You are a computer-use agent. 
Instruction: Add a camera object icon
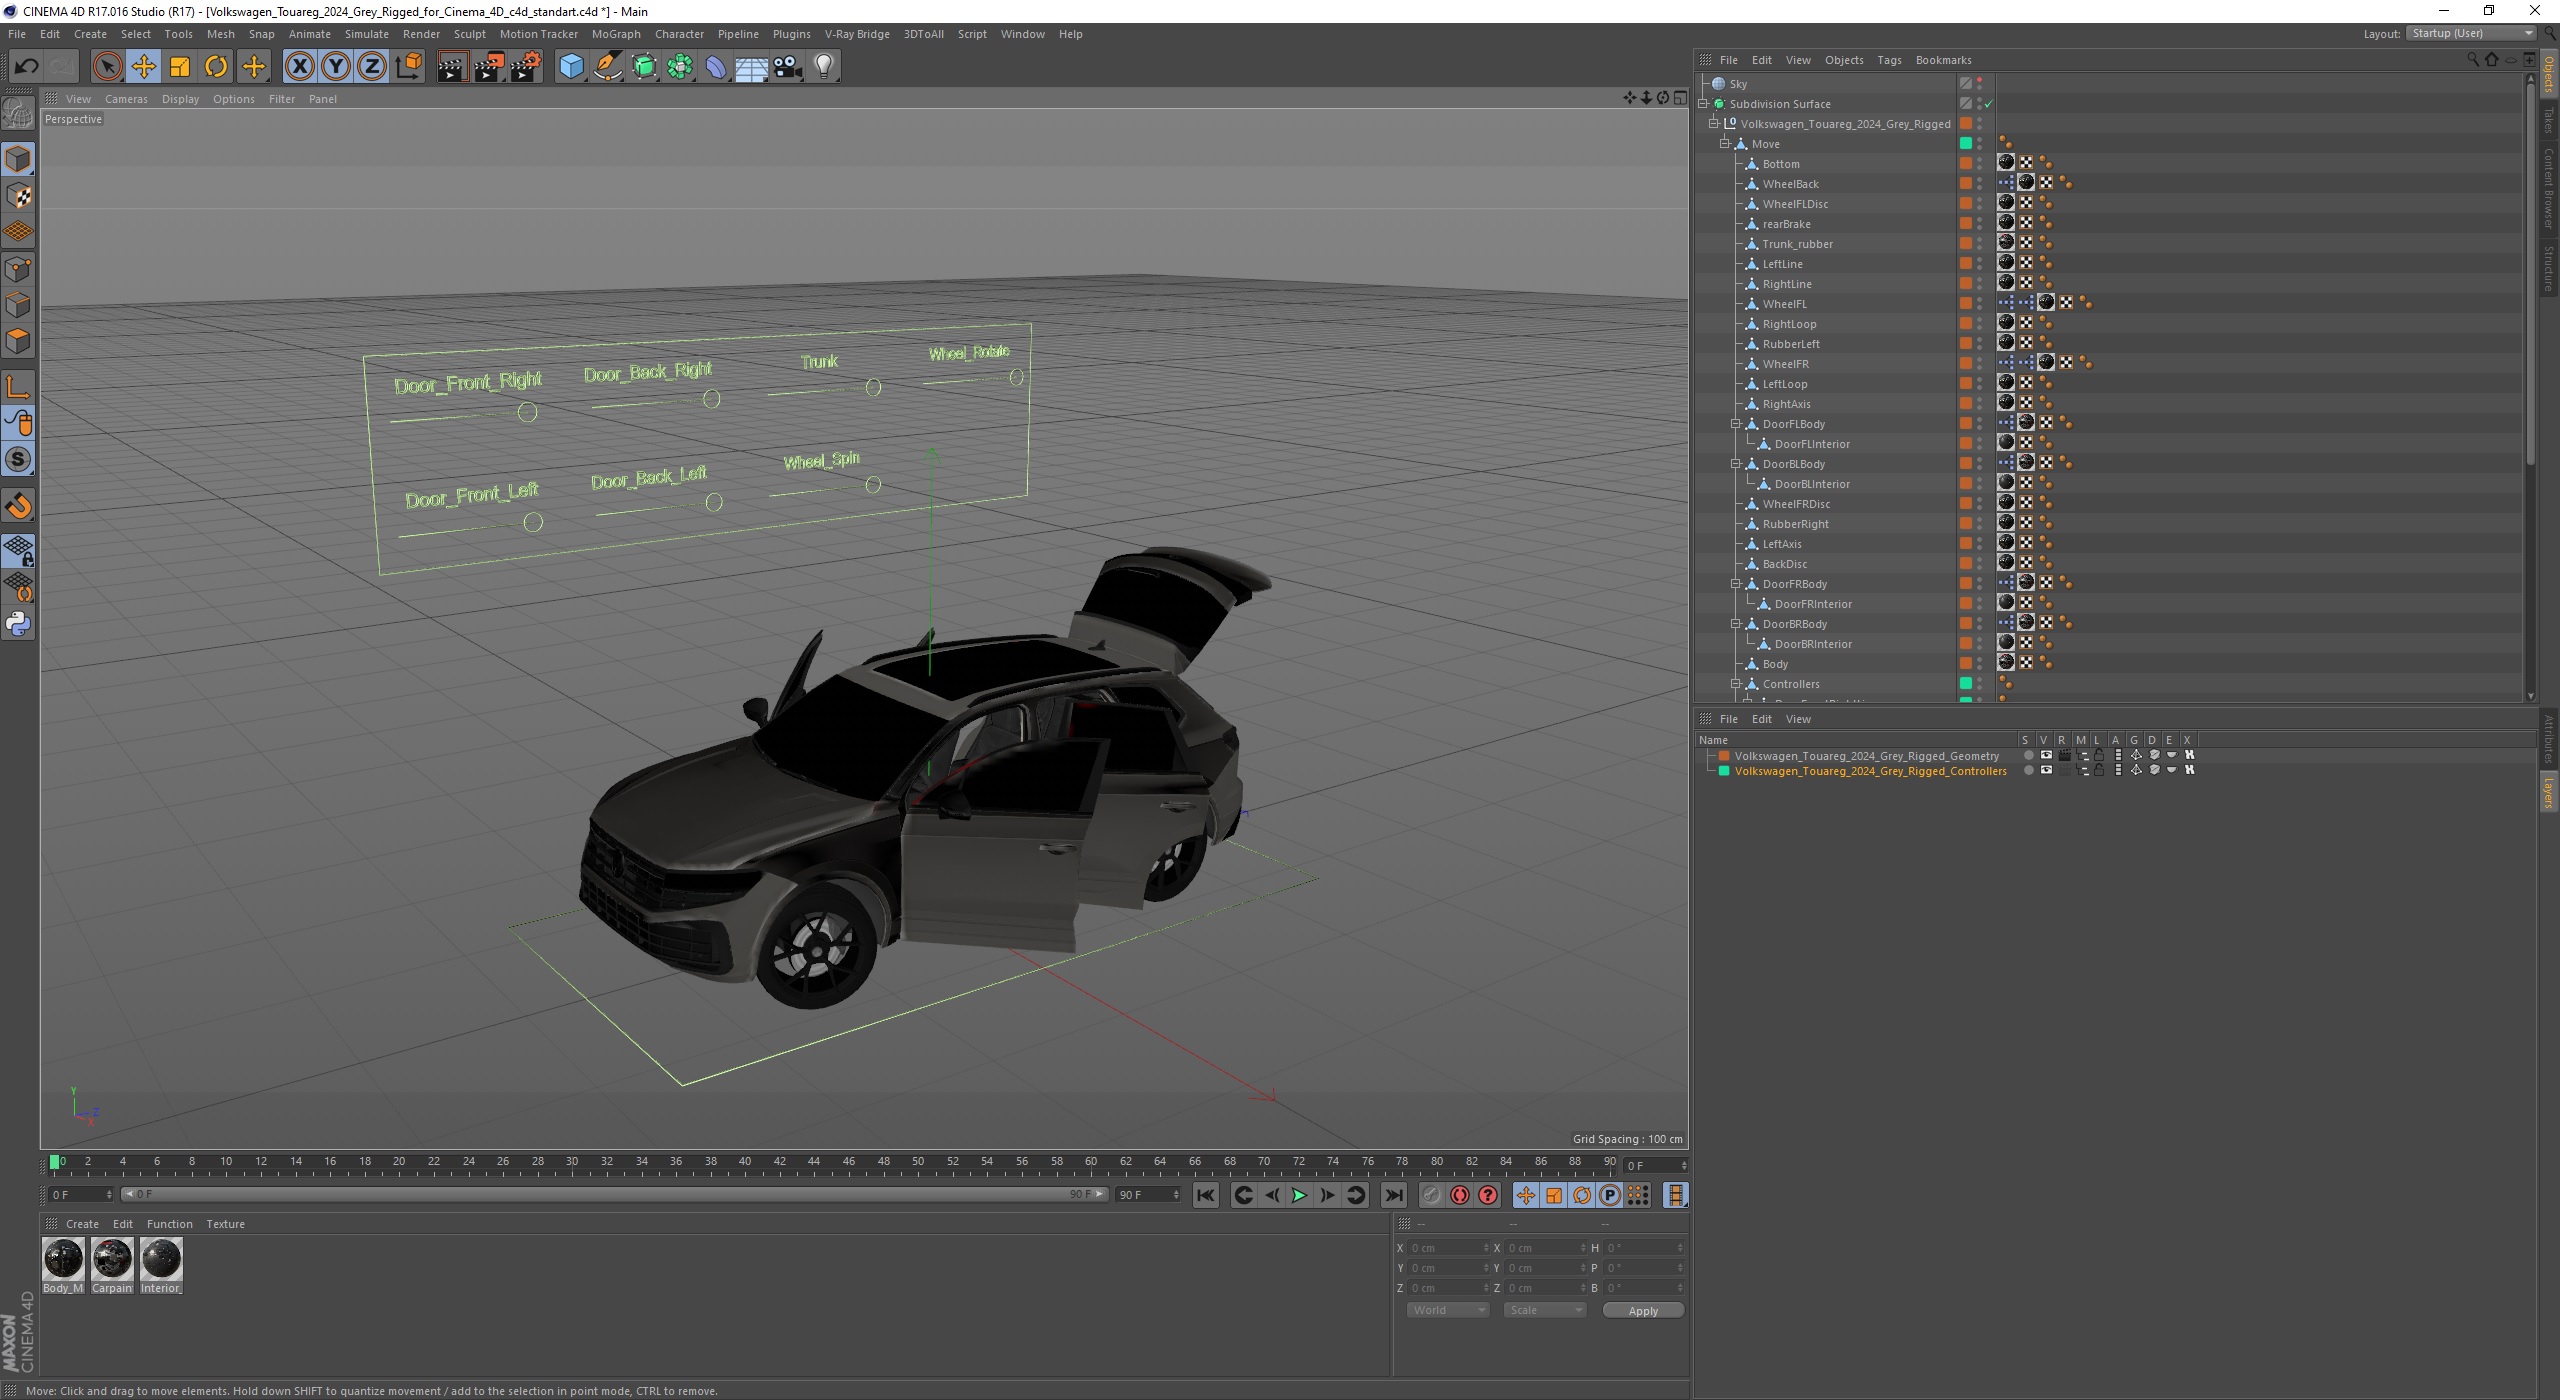[x=788, y=67]
